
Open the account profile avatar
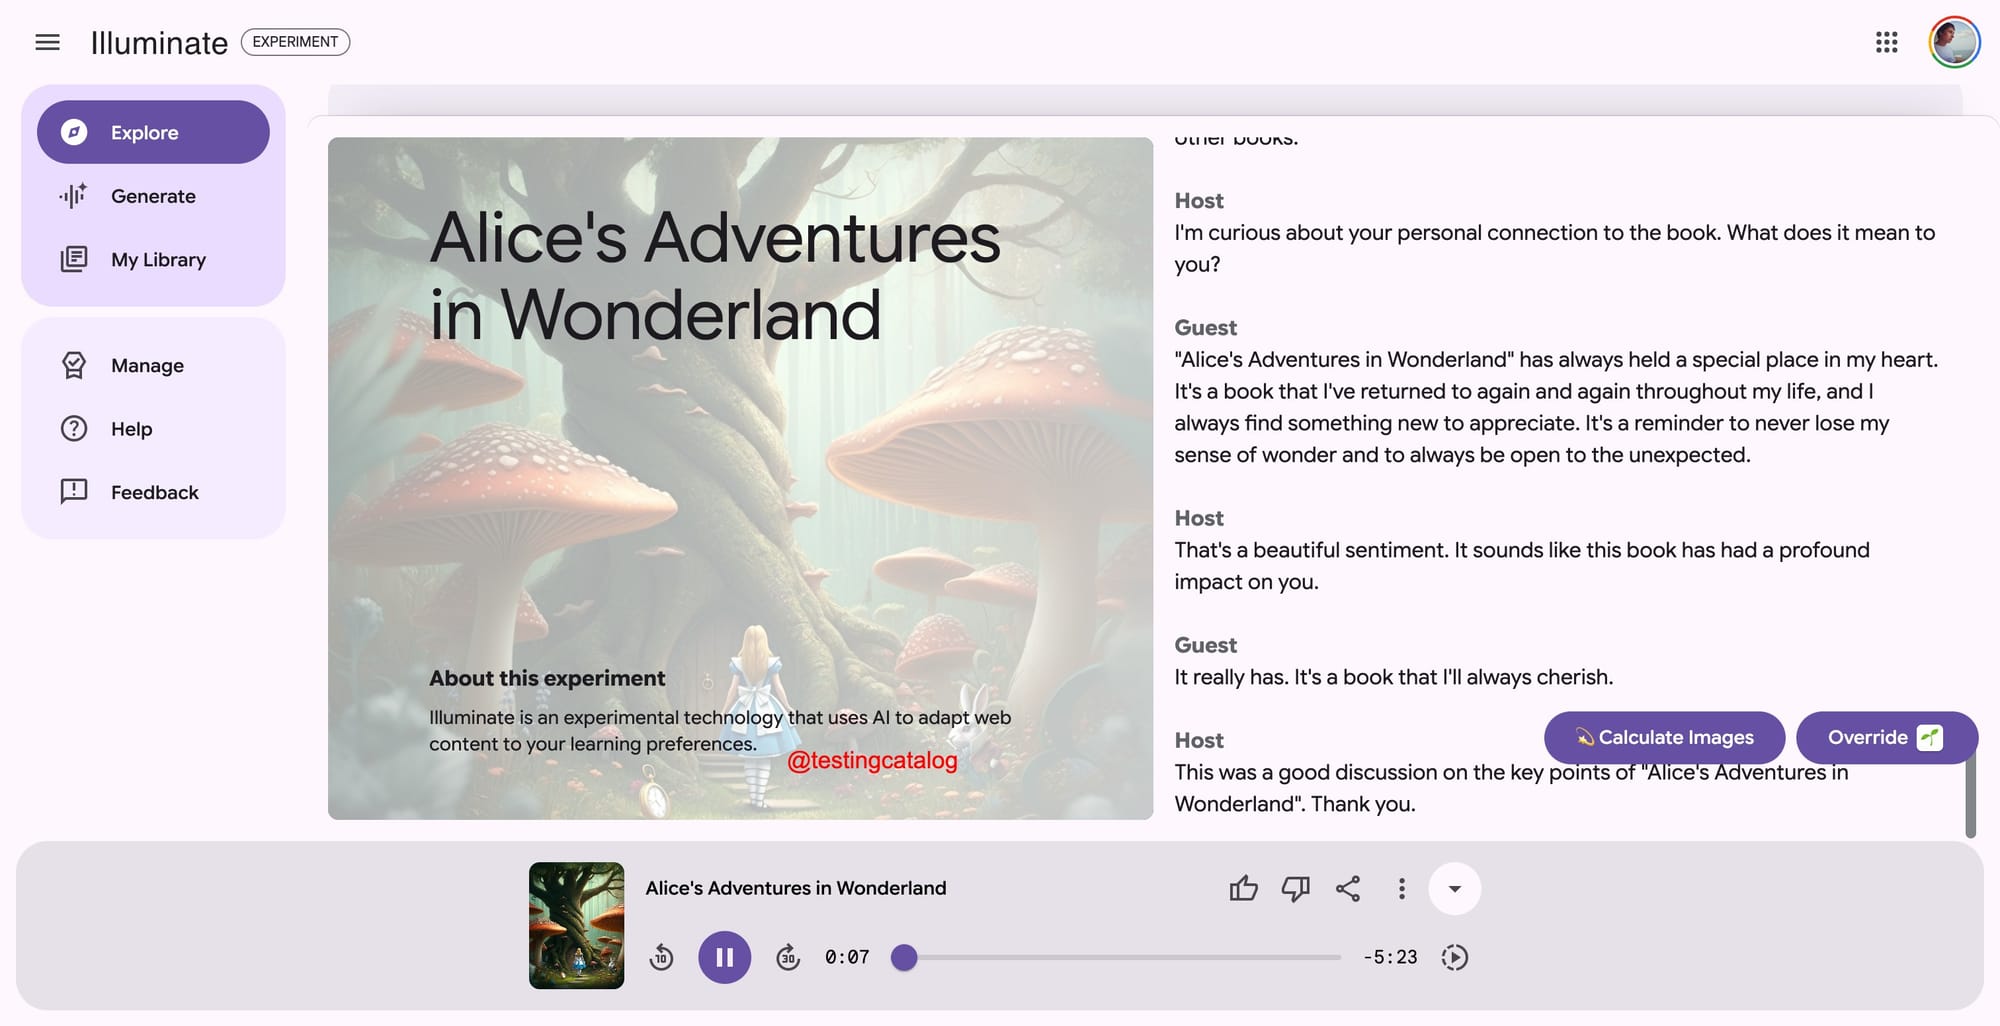1954,42
